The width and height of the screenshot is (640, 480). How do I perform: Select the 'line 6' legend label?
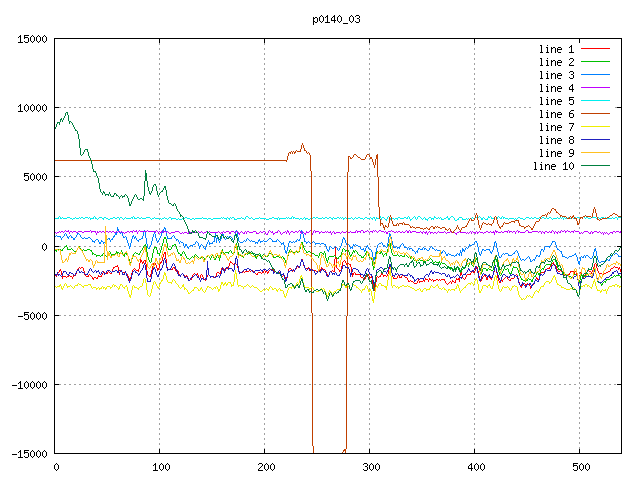(556, 114)
